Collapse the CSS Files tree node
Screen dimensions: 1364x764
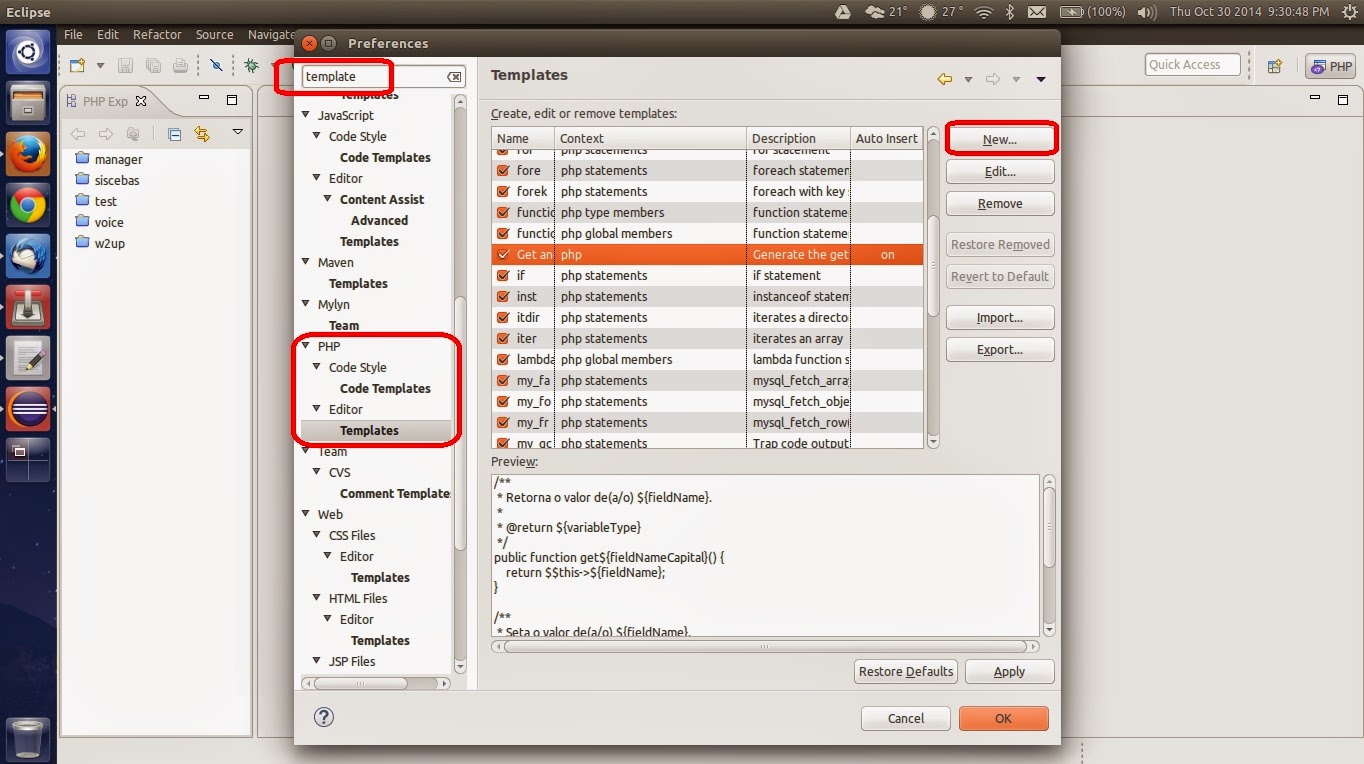pos(318,535)
